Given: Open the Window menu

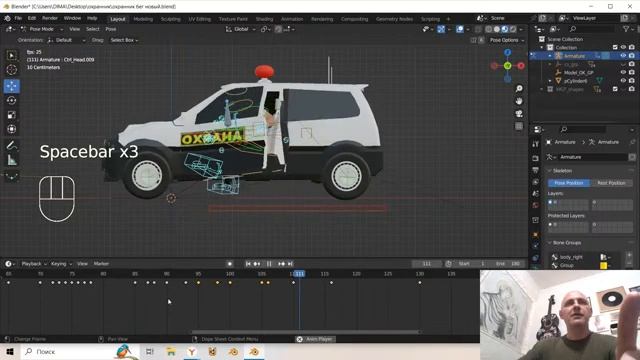Looking at the screenshot, I should pos(72,18).
